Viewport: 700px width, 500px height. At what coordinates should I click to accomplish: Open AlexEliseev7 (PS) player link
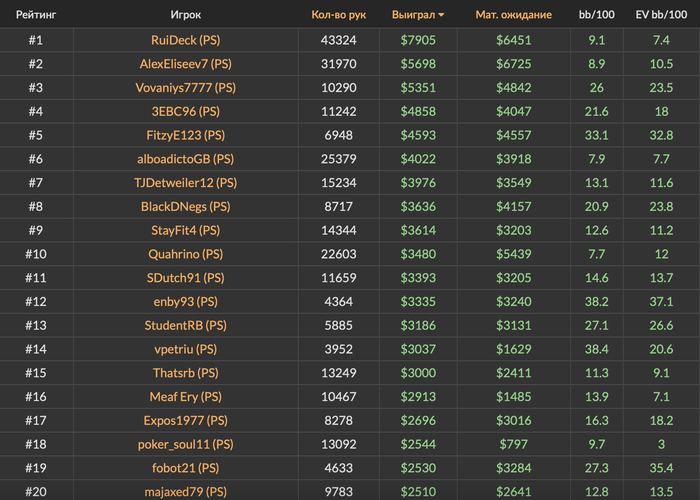[x=185, y=64]
